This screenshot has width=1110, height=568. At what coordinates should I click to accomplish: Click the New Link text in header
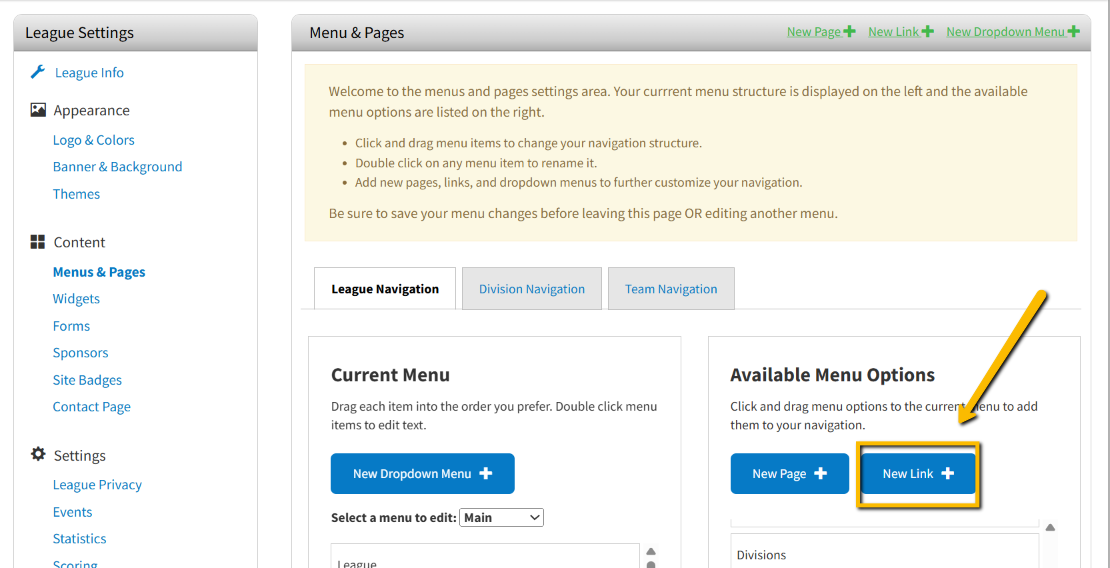(894, 32)
